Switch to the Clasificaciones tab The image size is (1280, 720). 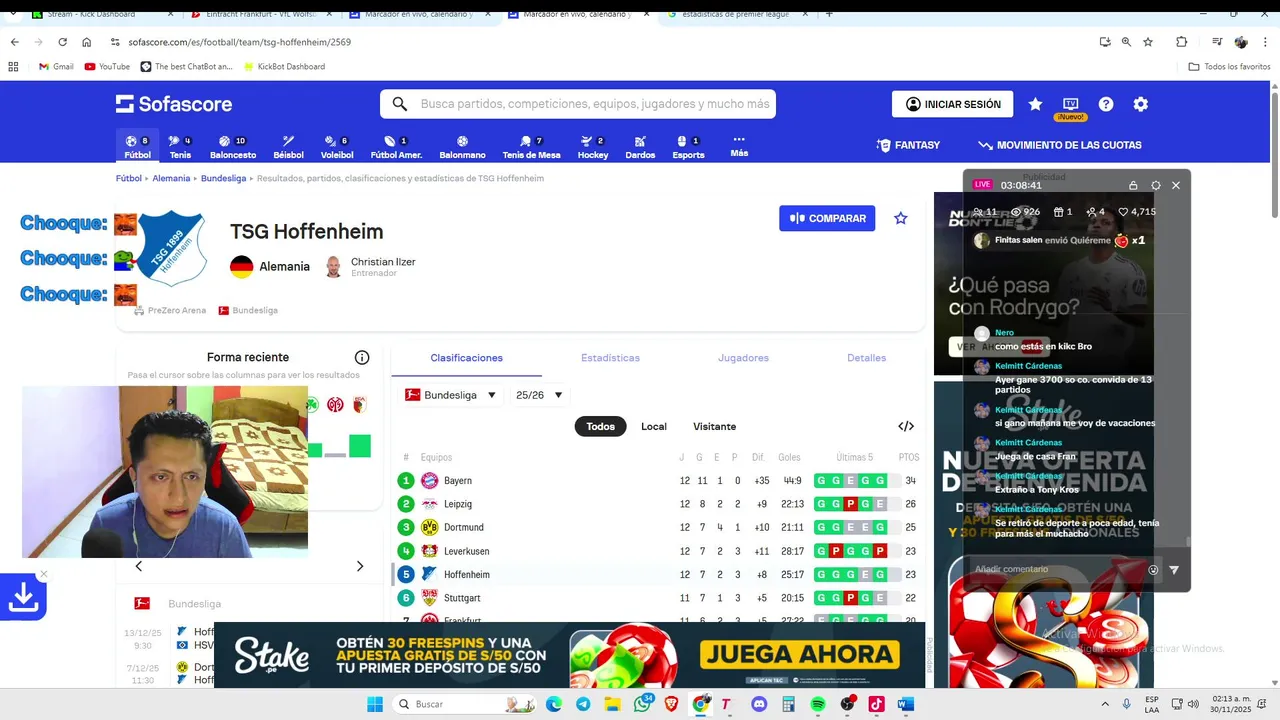[466, 358]
